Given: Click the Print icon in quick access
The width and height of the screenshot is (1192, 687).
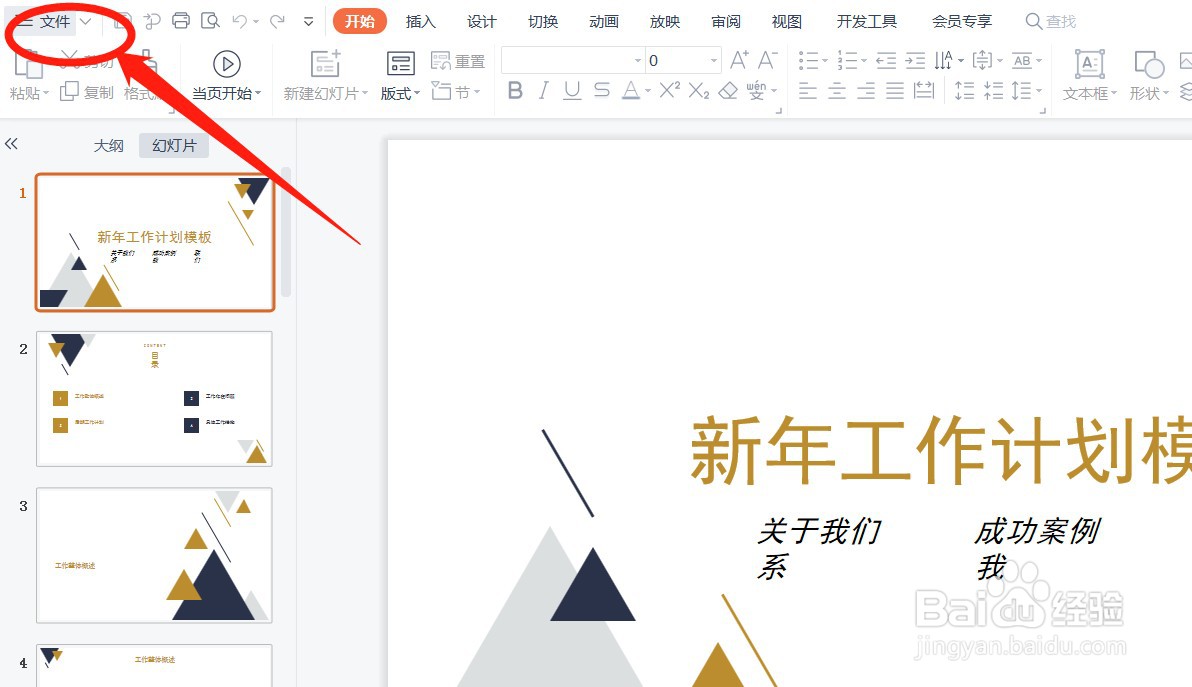Looking at the screenshot, I should pos(181,21).
